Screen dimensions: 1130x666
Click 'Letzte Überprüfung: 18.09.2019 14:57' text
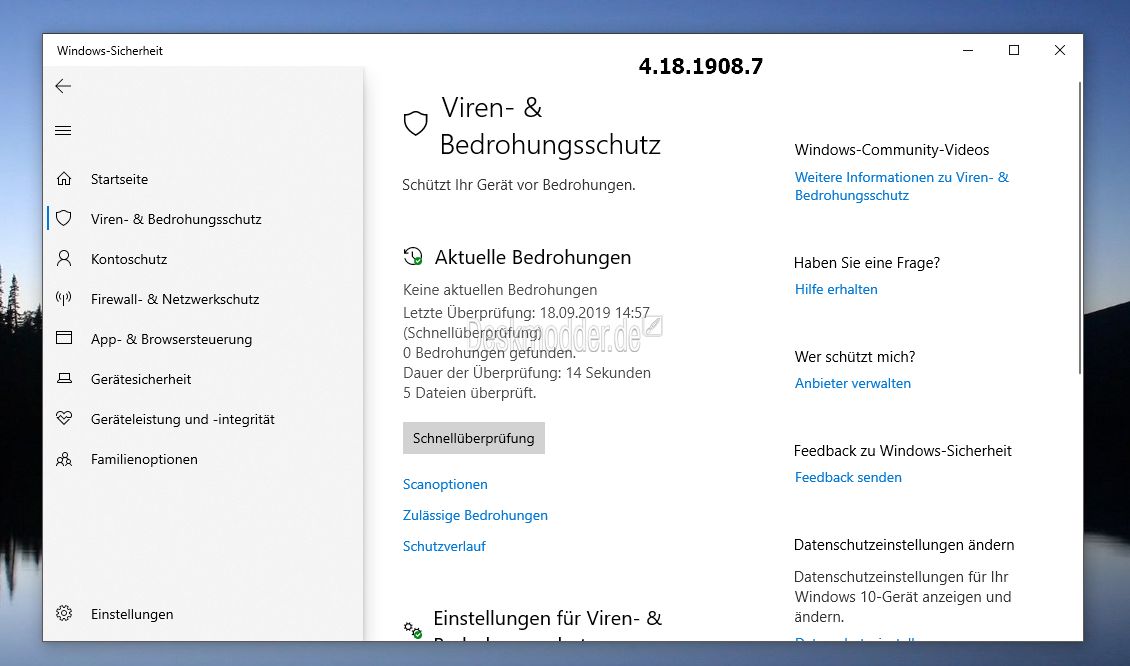click(526, 313)
